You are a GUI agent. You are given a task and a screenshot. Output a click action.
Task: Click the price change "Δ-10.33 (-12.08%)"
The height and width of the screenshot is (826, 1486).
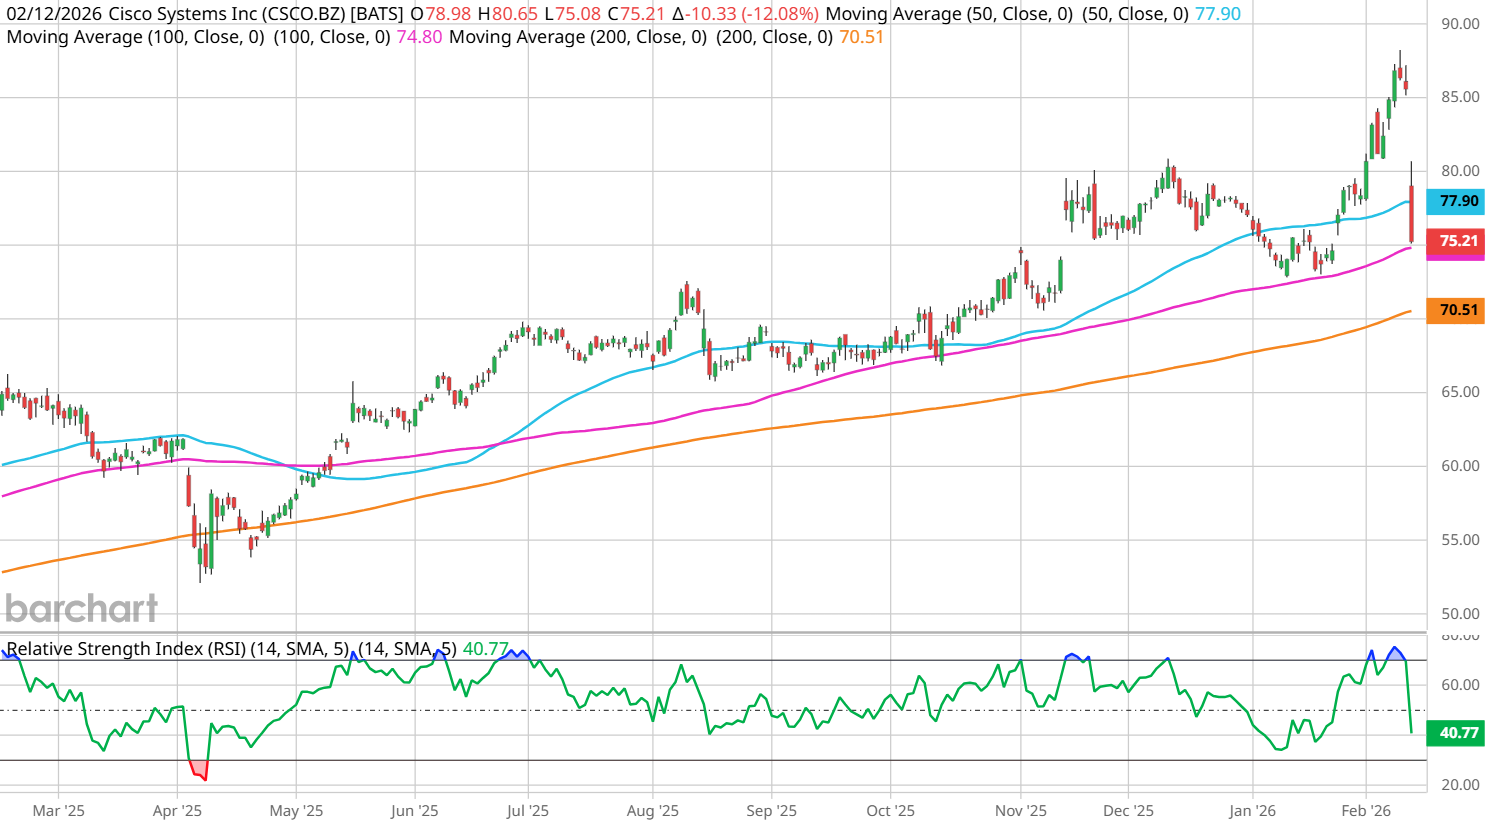tap(745, 14)
